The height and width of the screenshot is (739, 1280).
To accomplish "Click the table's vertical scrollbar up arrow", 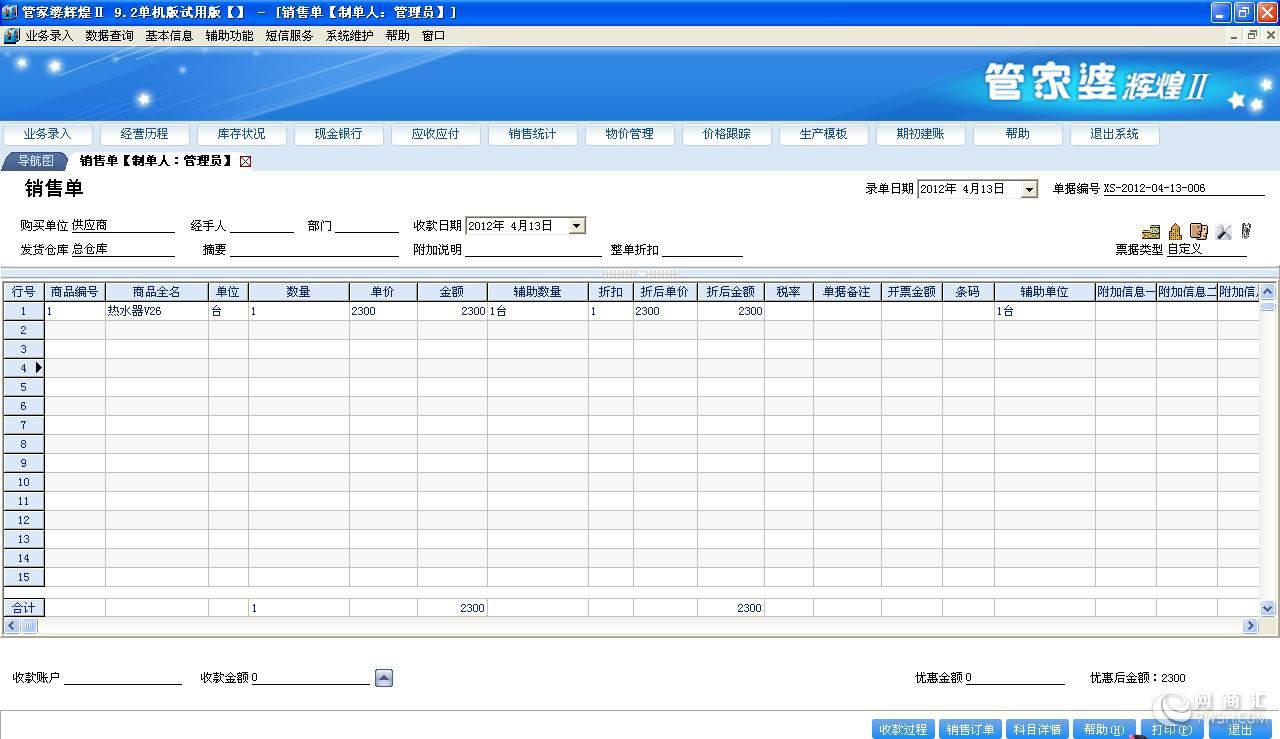I will [1268, 292].
